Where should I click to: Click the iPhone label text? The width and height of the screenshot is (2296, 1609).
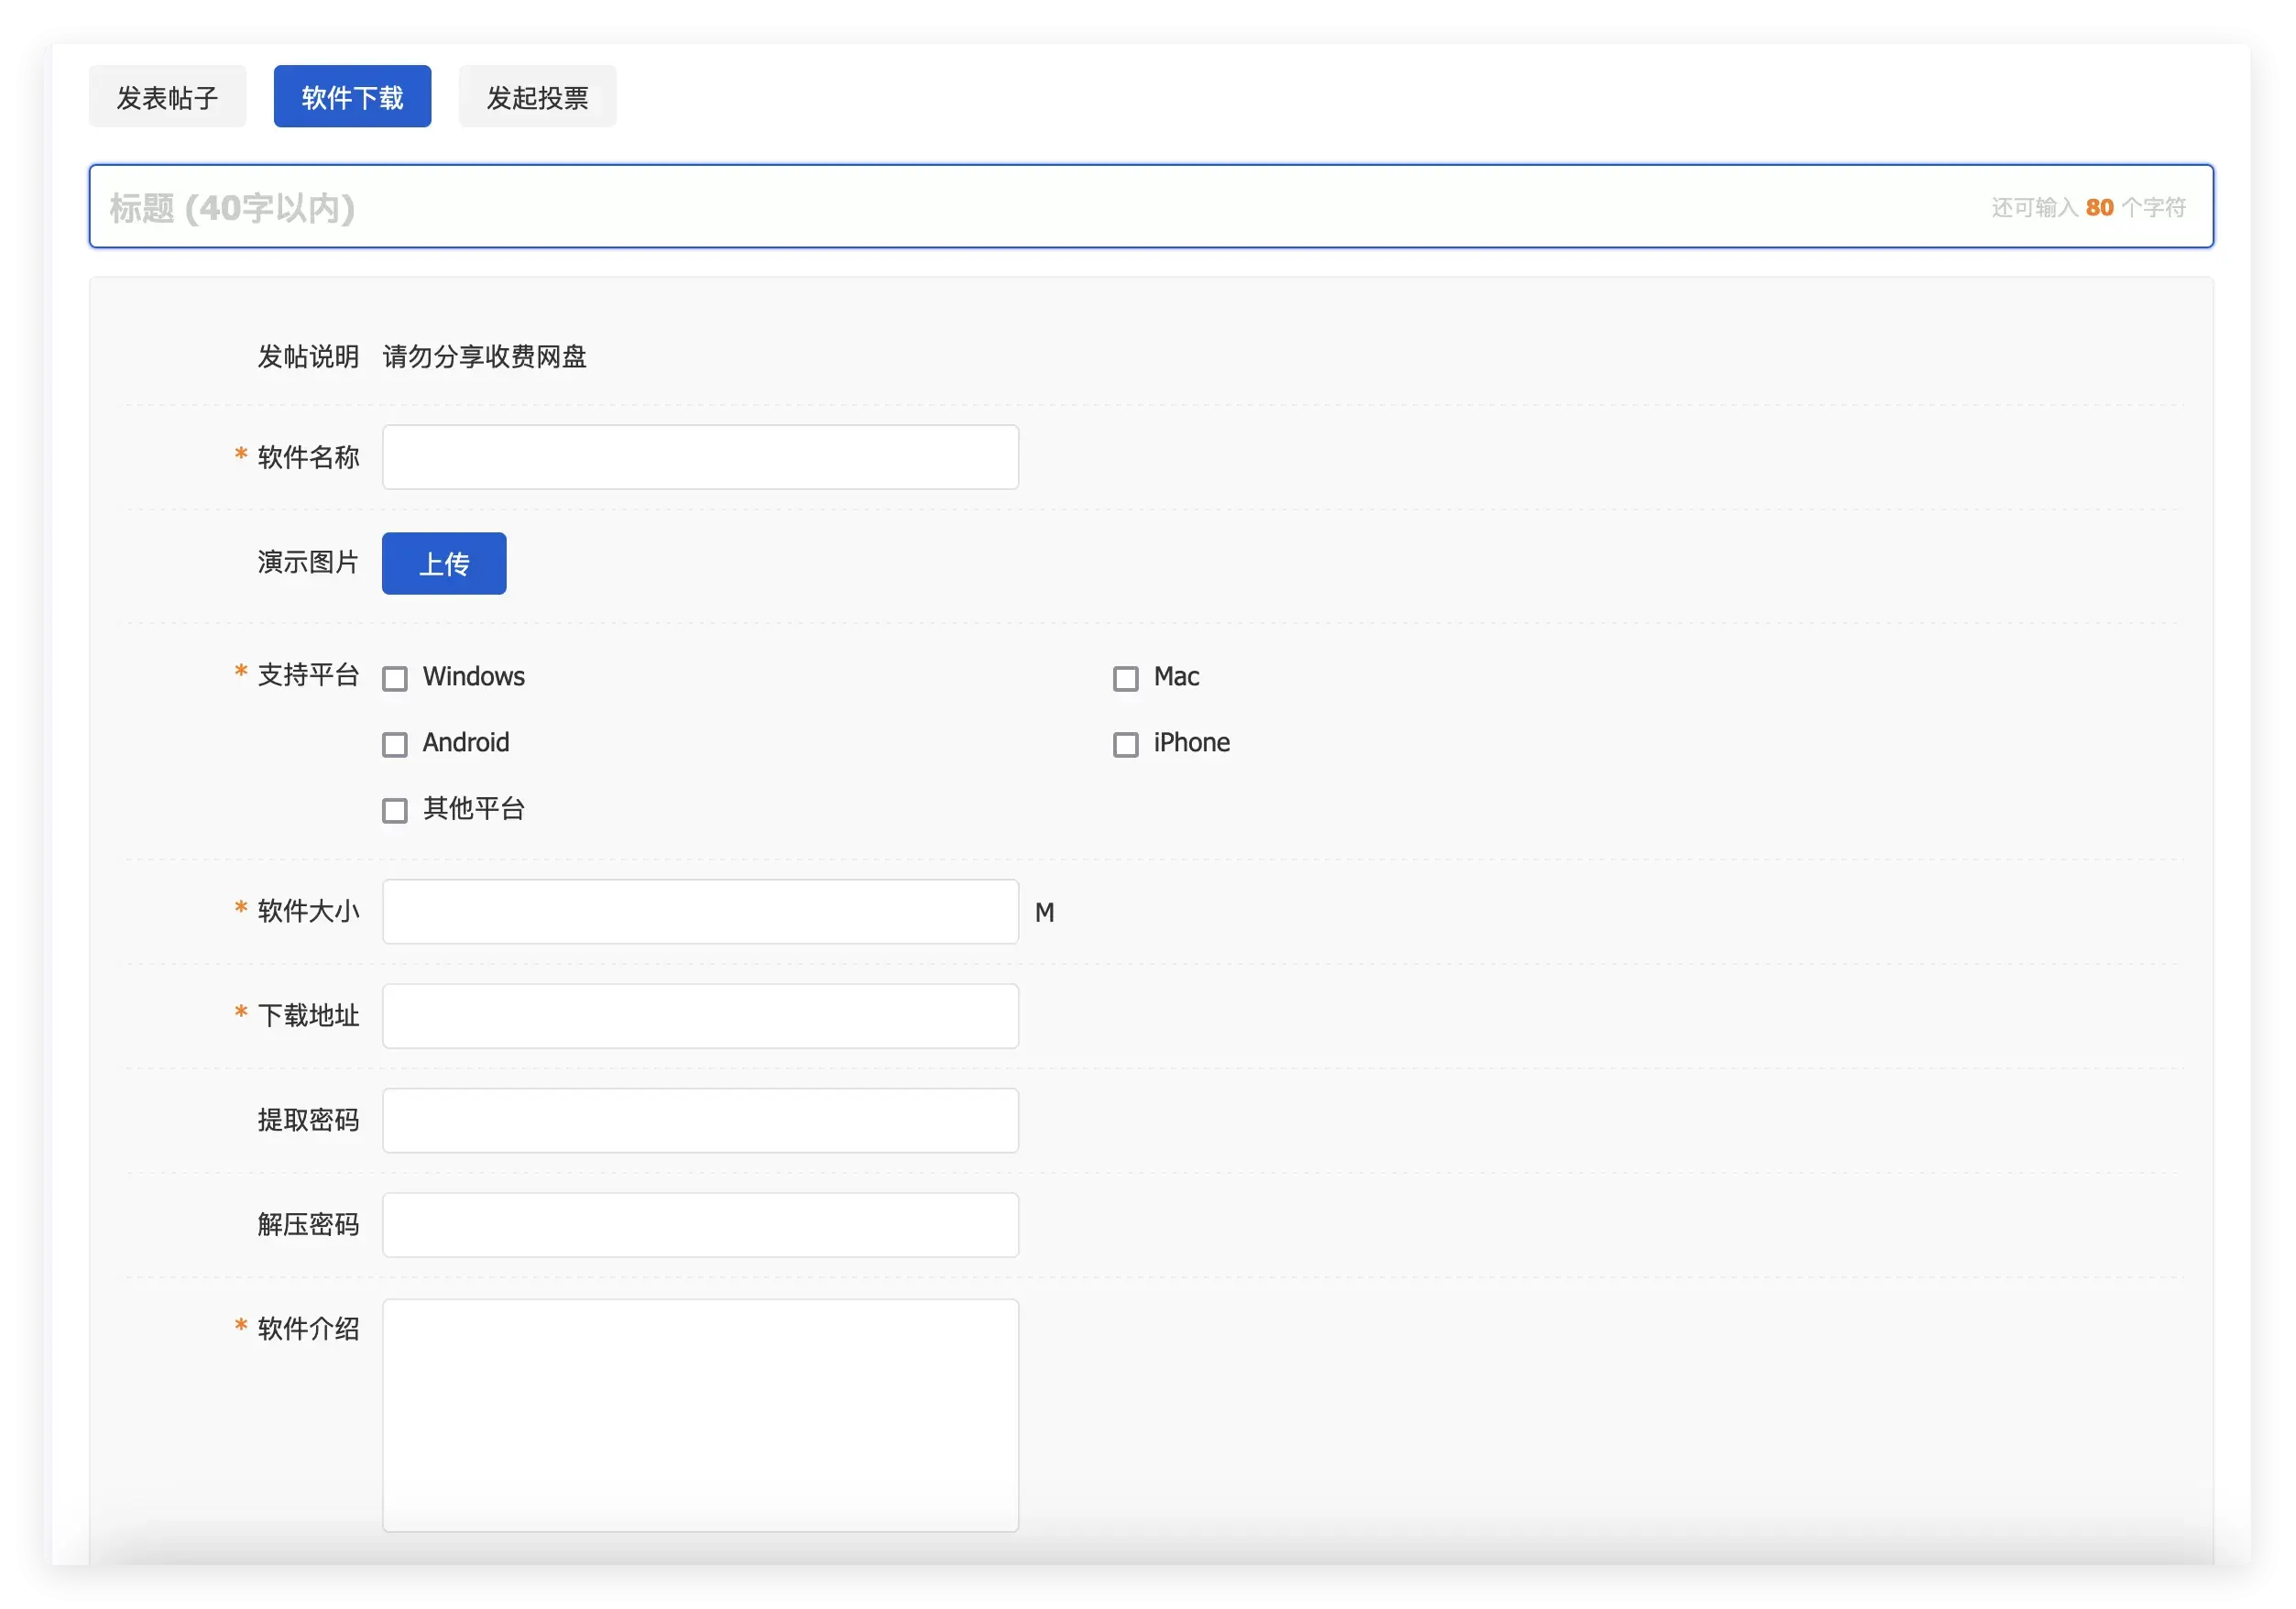pos(1191,743)
